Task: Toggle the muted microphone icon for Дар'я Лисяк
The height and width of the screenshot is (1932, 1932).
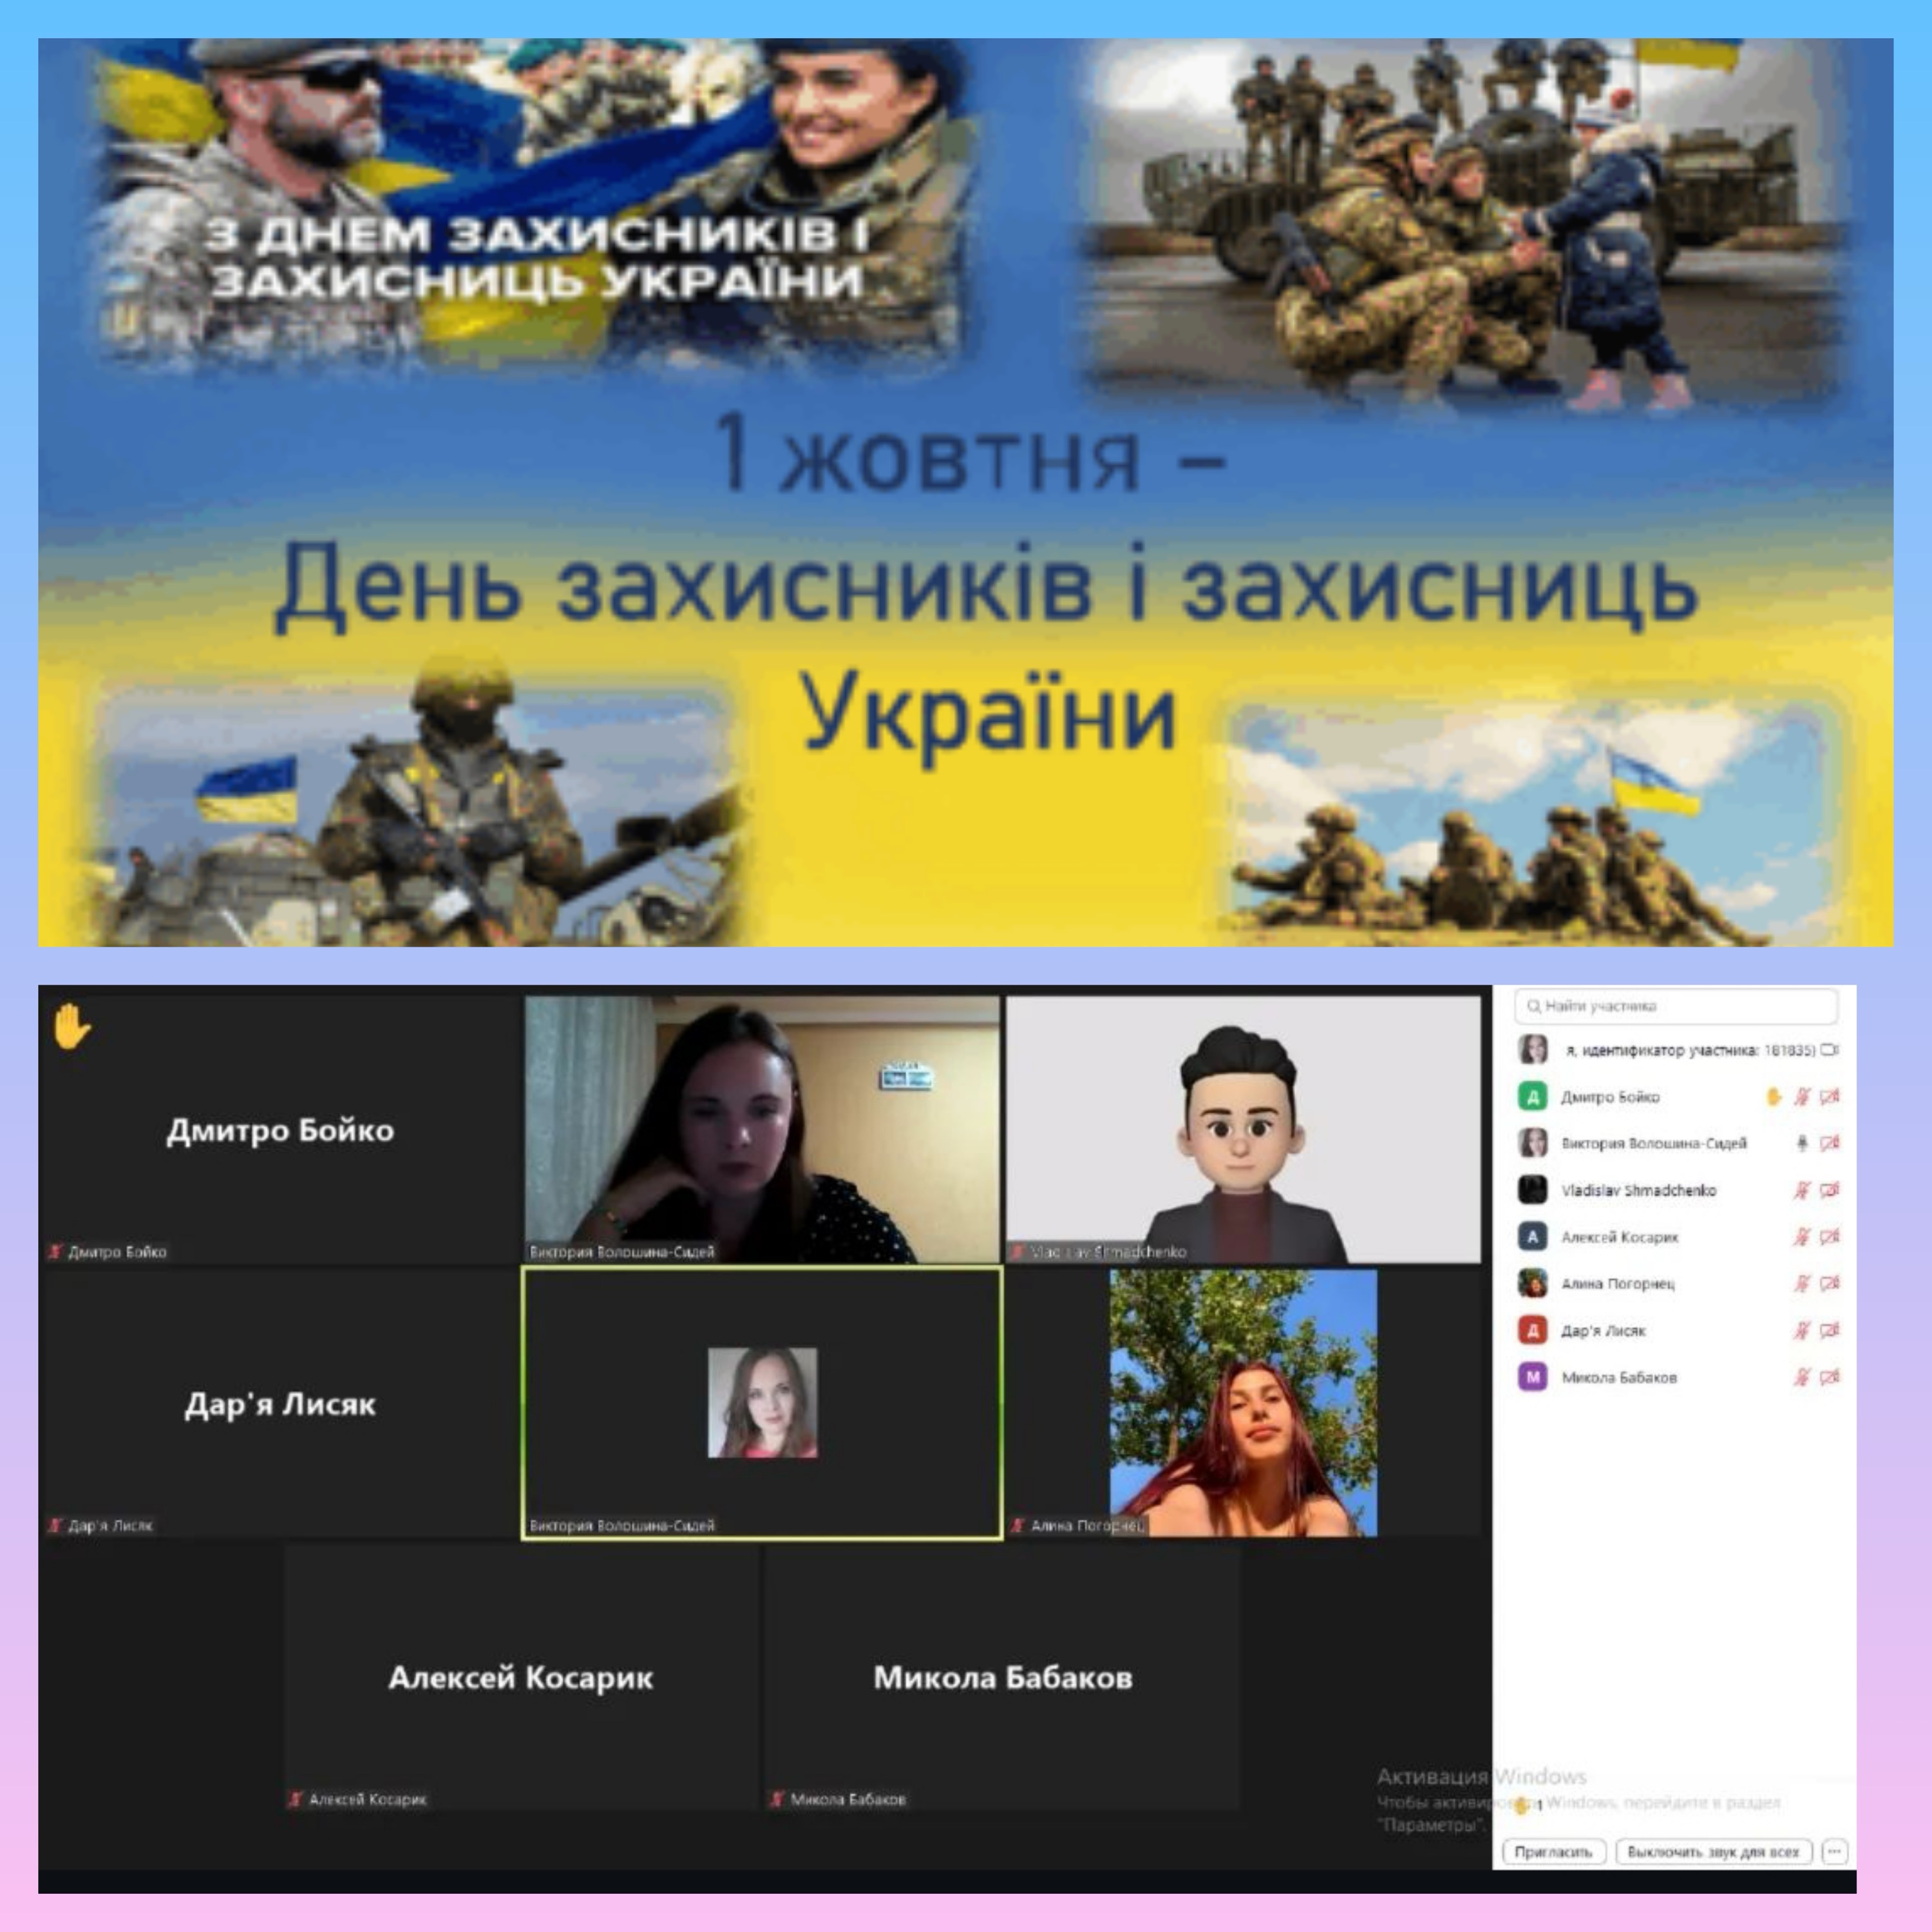Action: (x=1802, y=1330)
